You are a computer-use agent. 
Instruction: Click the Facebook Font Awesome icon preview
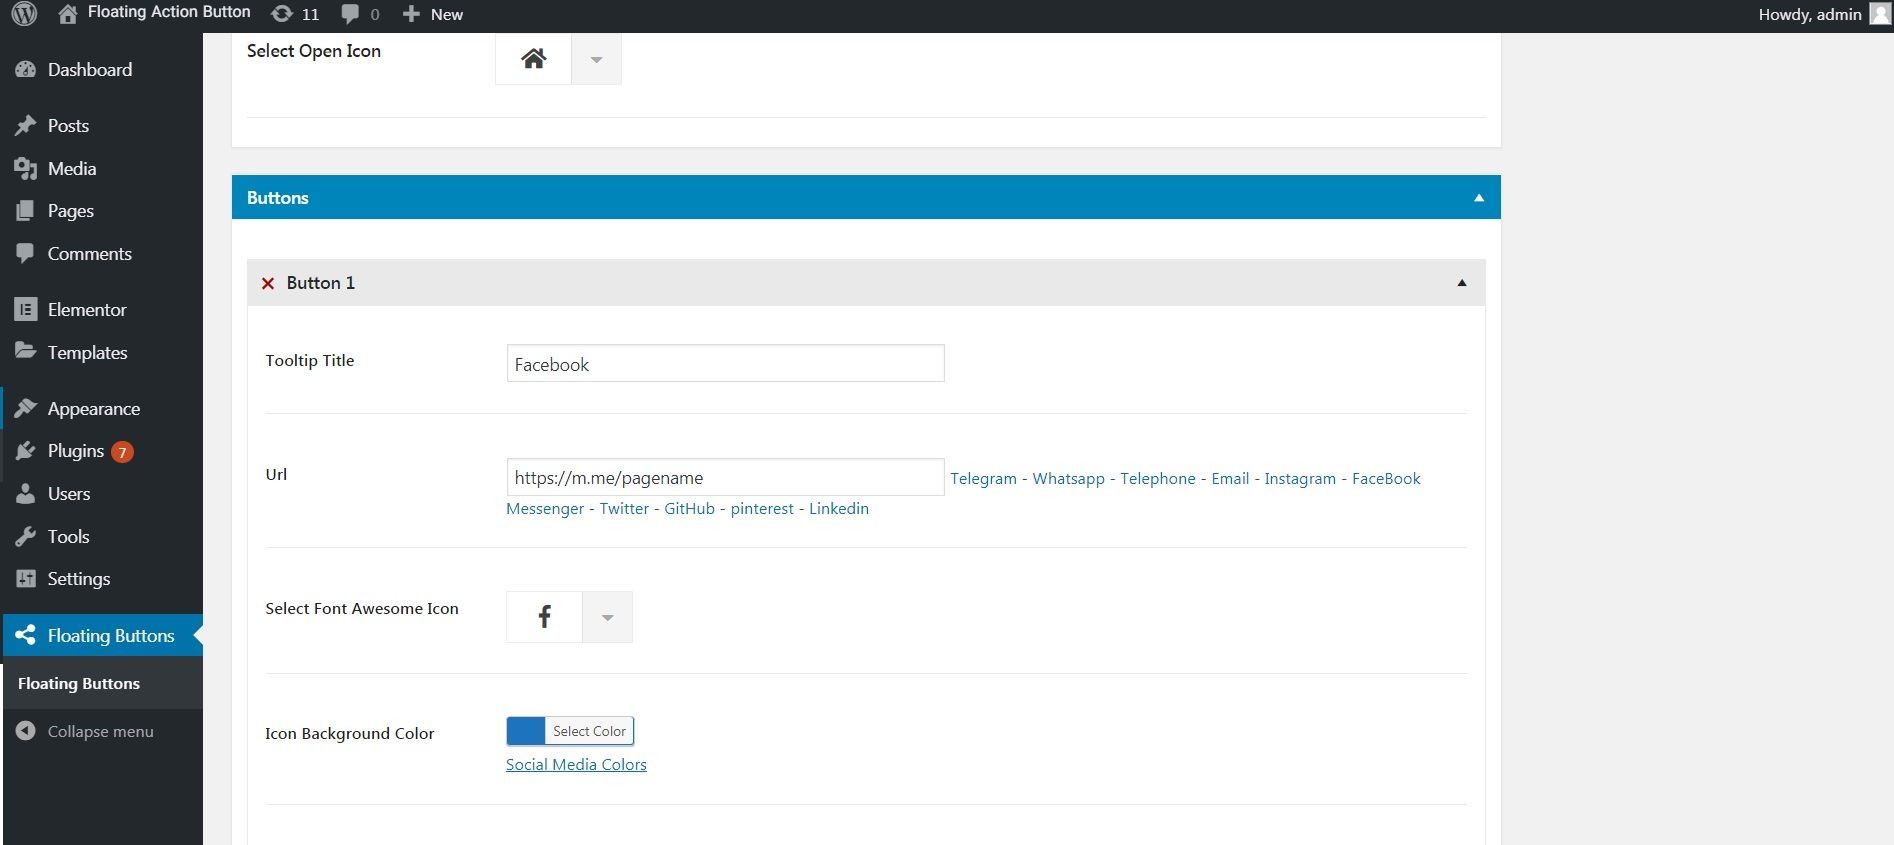[x=544, y=617]
